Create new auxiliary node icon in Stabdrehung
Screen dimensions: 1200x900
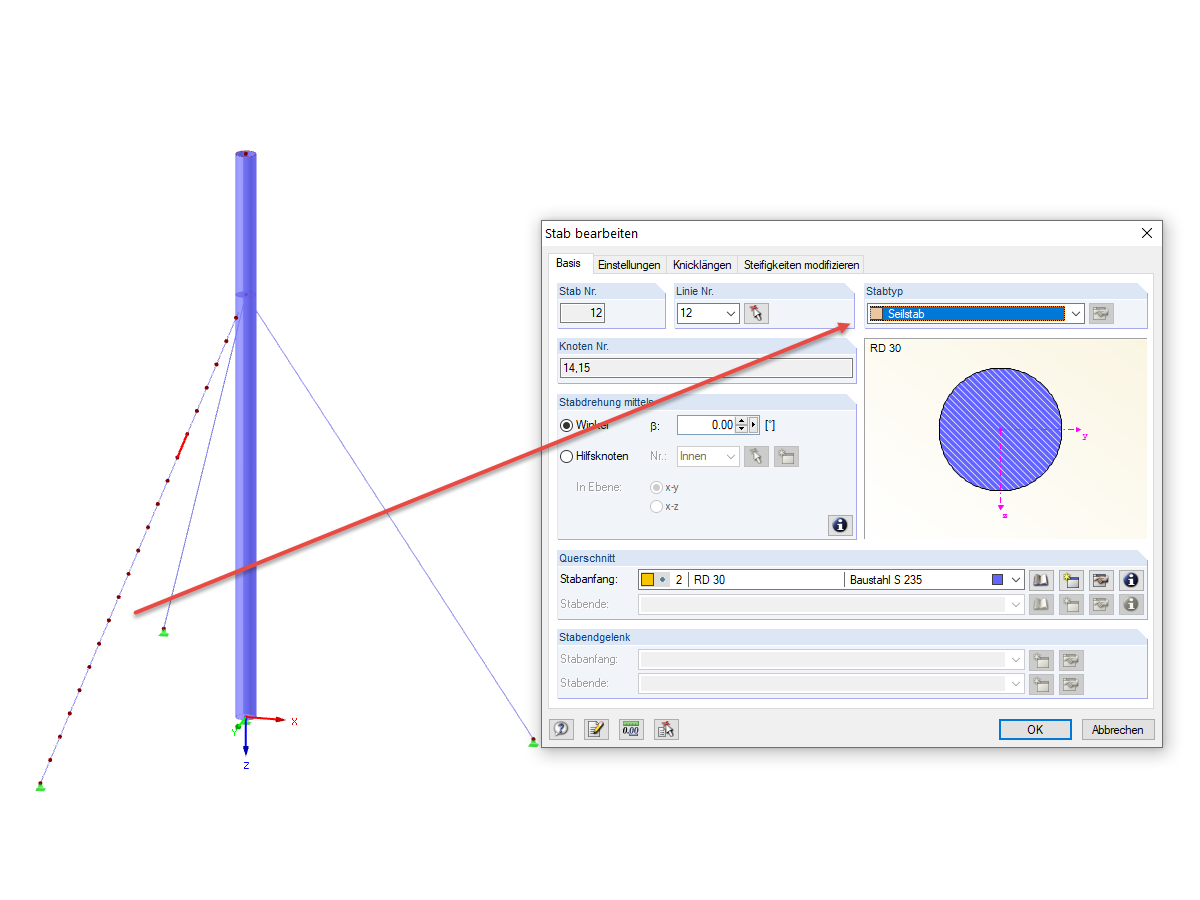point(786,456)
